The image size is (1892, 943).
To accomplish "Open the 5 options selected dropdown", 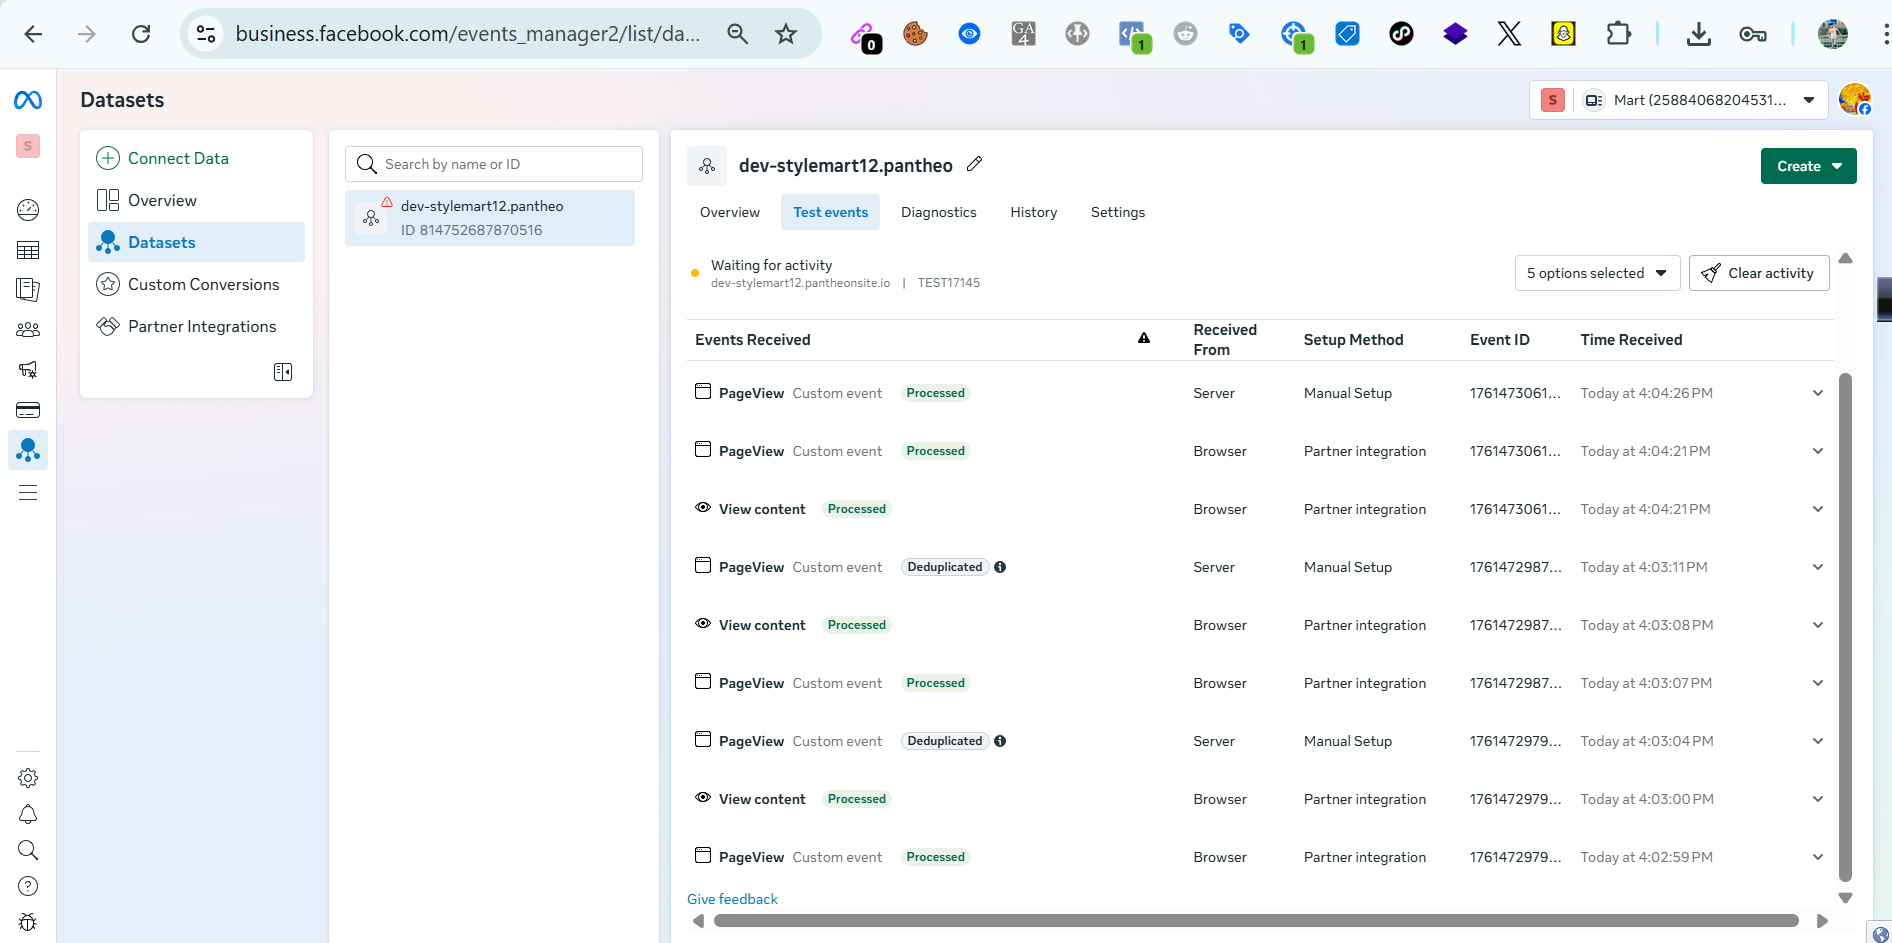I will tap(1596, 273).
